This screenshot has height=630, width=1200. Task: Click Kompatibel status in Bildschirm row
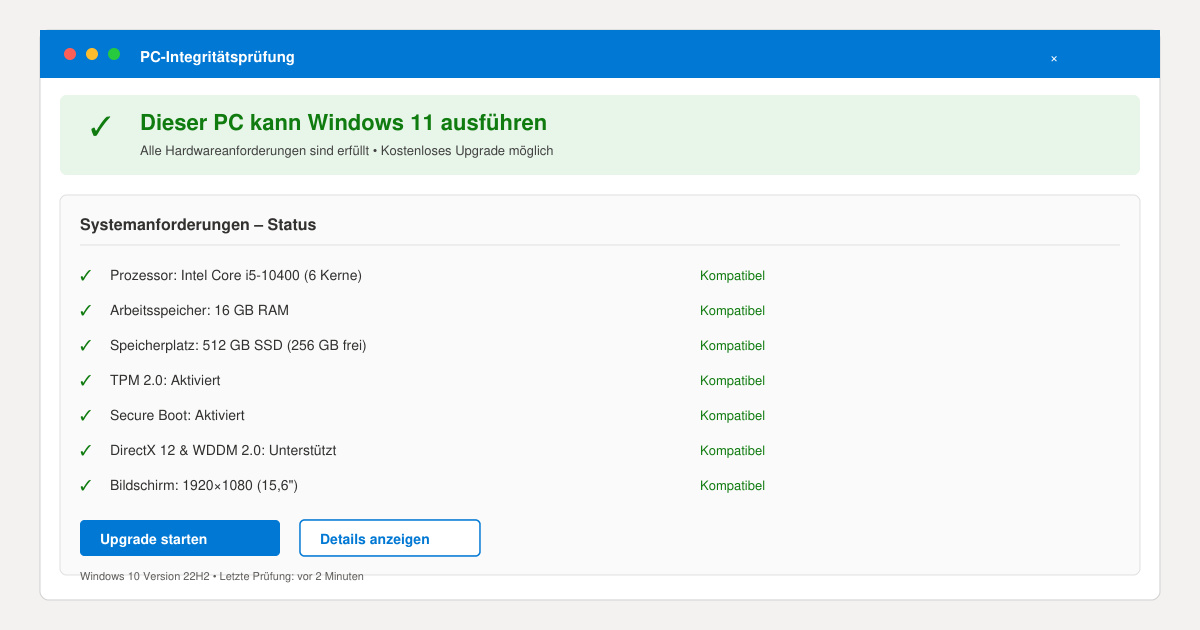732,486
